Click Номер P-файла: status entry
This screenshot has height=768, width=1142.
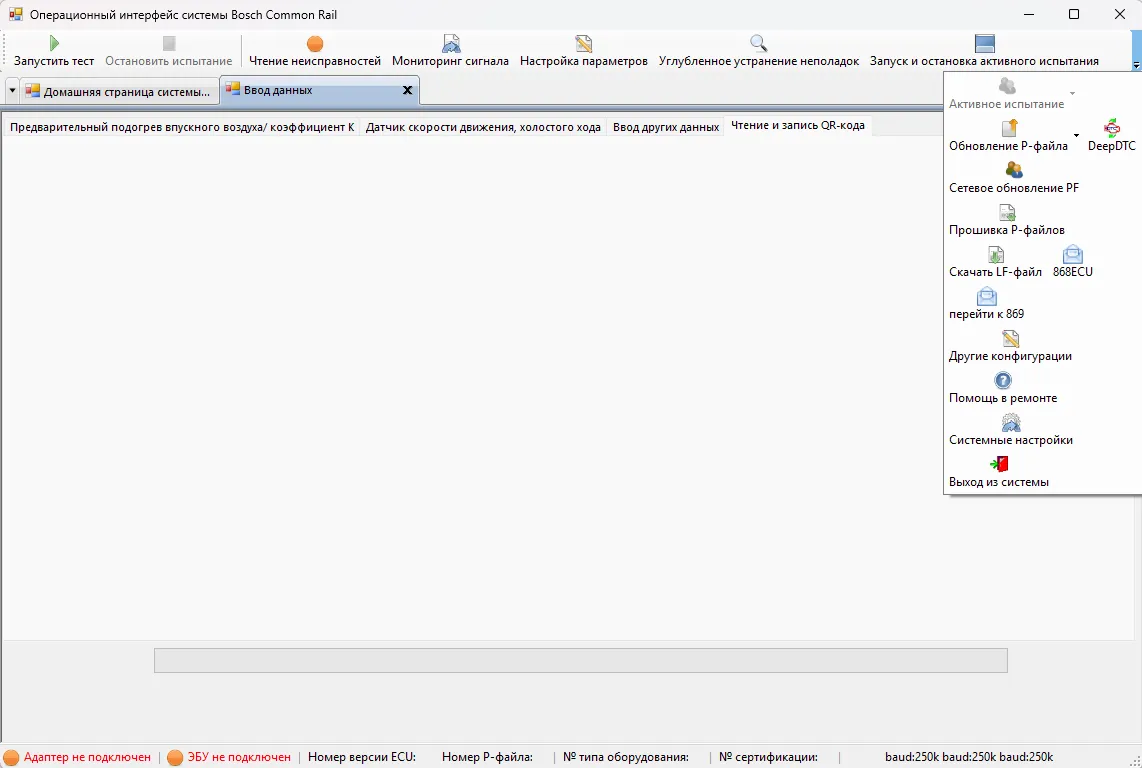click(487, 758)
